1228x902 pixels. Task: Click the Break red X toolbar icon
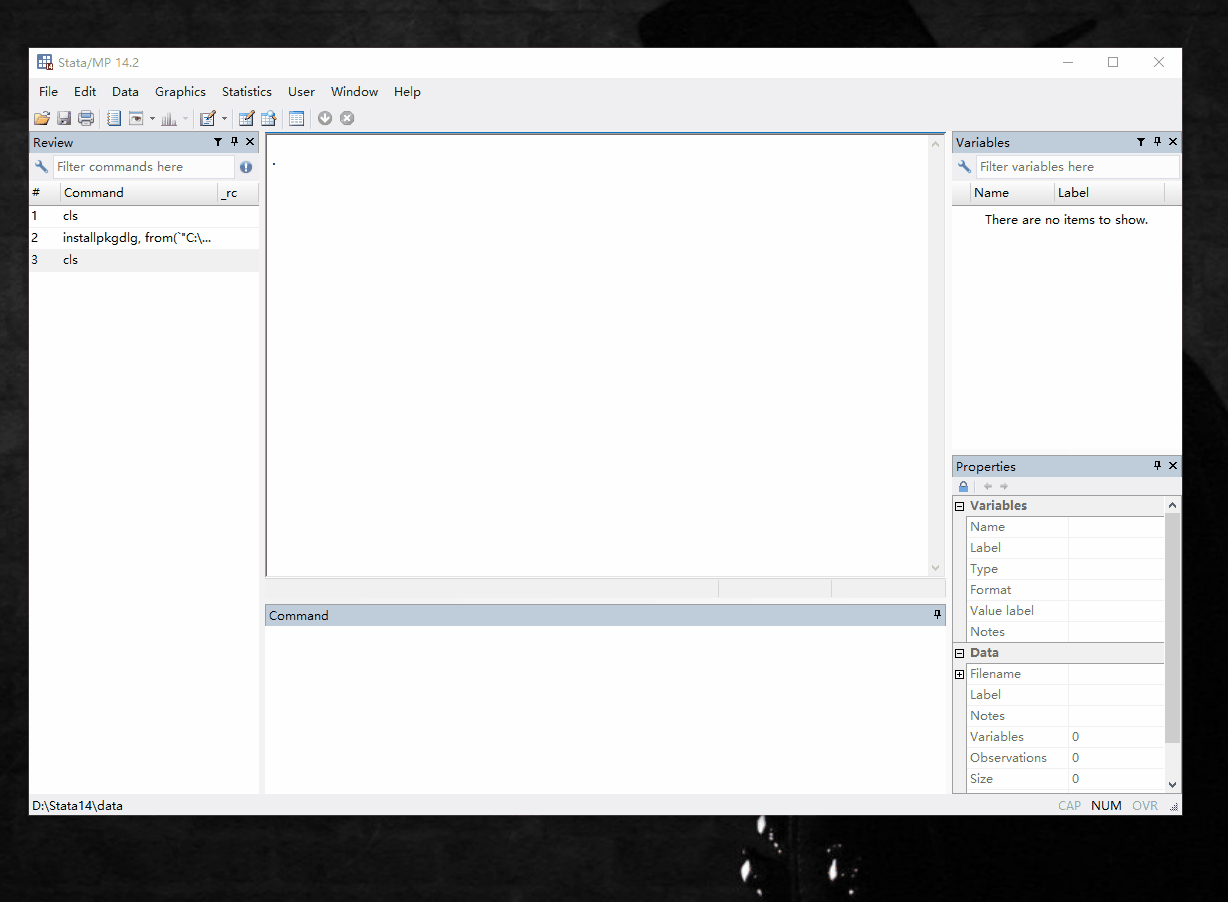pyautogui.click(x=347, y=118)
